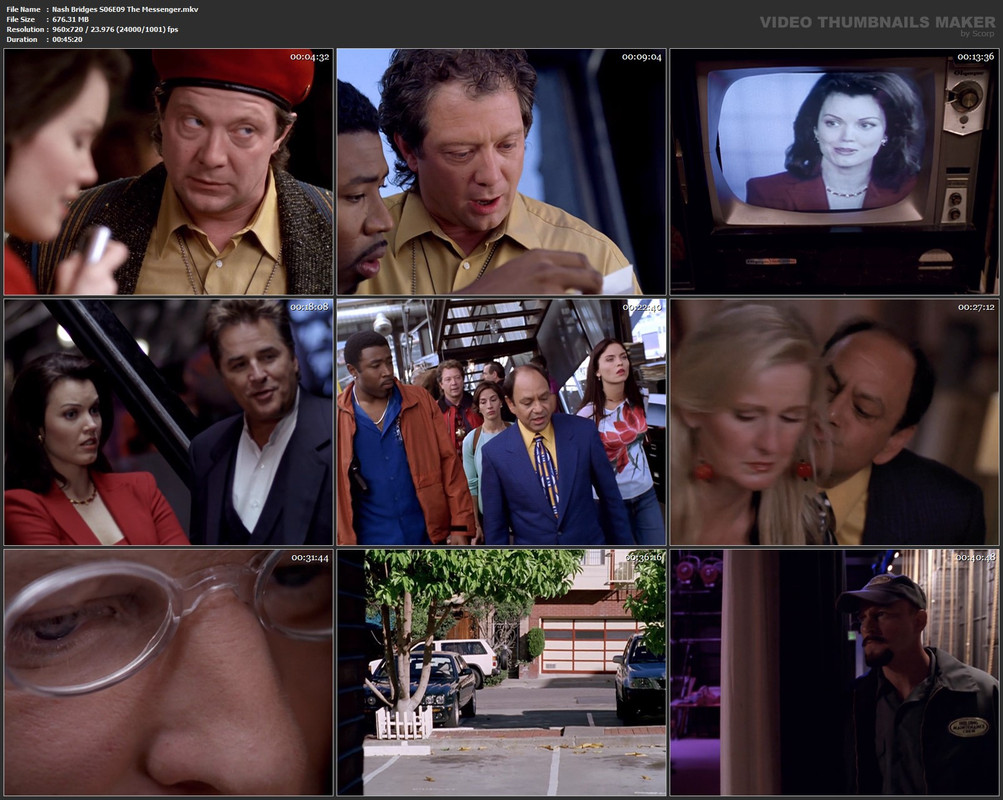Click the resolution value '960x720 / 23.976 (24000/1001) fps'
Image resolution: width=1003 pixels, height=800 pixels.
(115, 29)
